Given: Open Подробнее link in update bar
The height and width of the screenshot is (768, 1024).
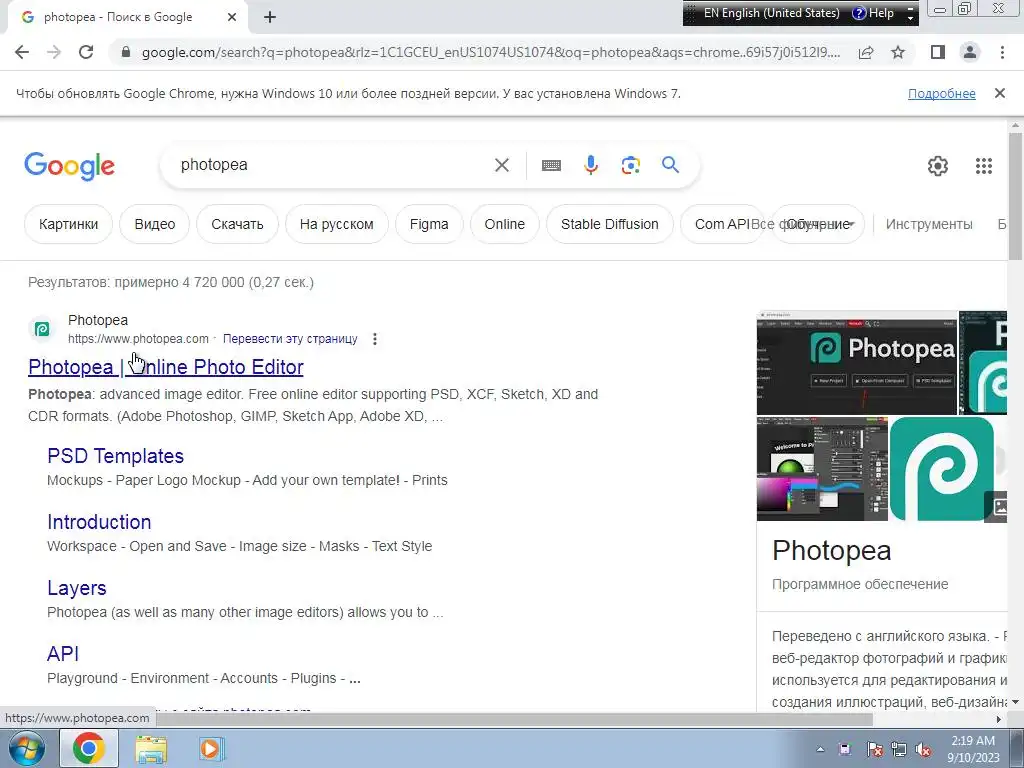Looking at the screenshot, I should pos(941,93).
